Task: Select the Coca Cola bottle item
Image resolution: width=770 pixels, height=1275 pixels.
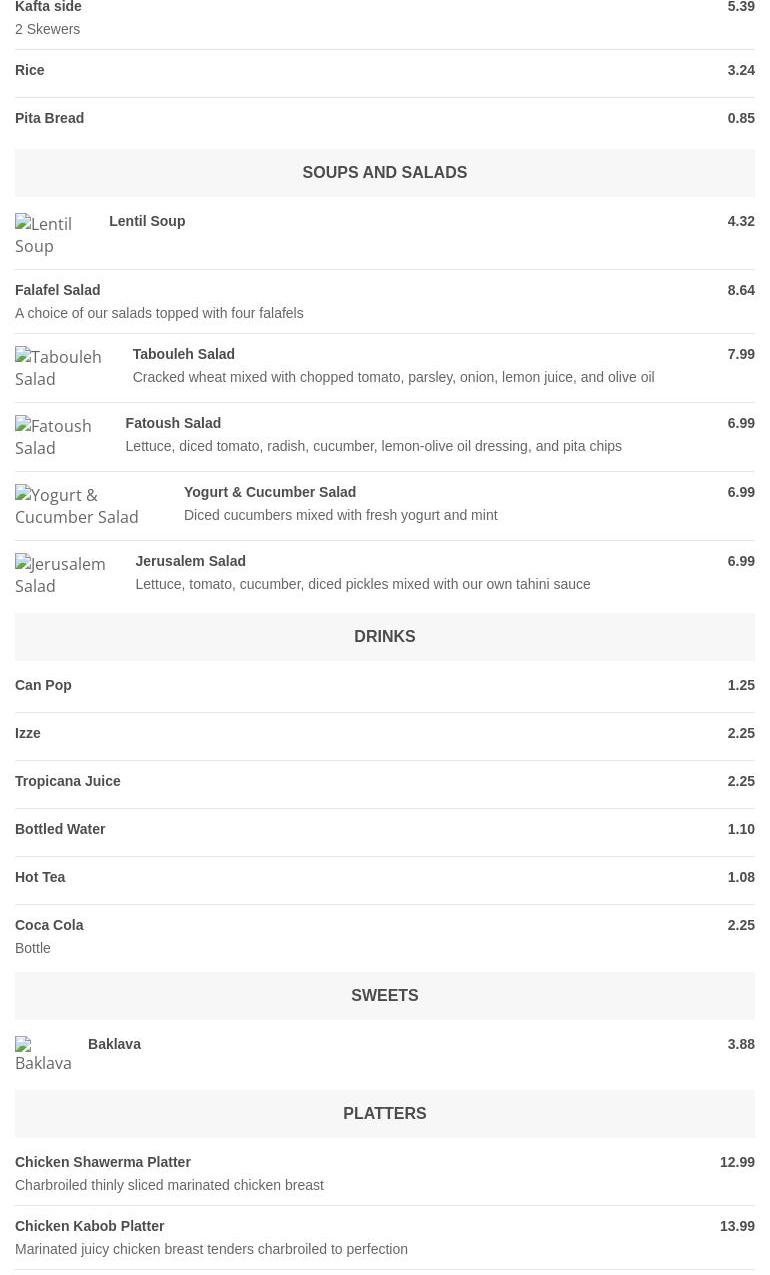Action: click(x=385, y=936)
